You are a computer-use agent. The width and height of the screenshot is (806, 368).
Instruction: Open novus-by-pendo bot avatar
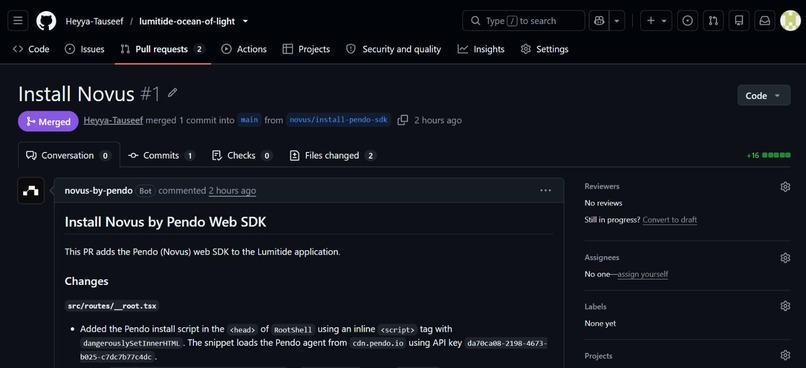tap(31, 191)
